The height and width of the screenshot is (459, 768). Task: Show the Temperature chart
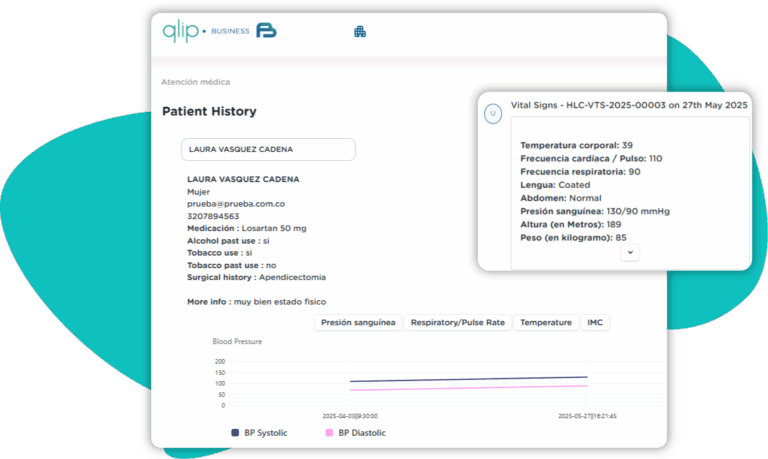545,322
